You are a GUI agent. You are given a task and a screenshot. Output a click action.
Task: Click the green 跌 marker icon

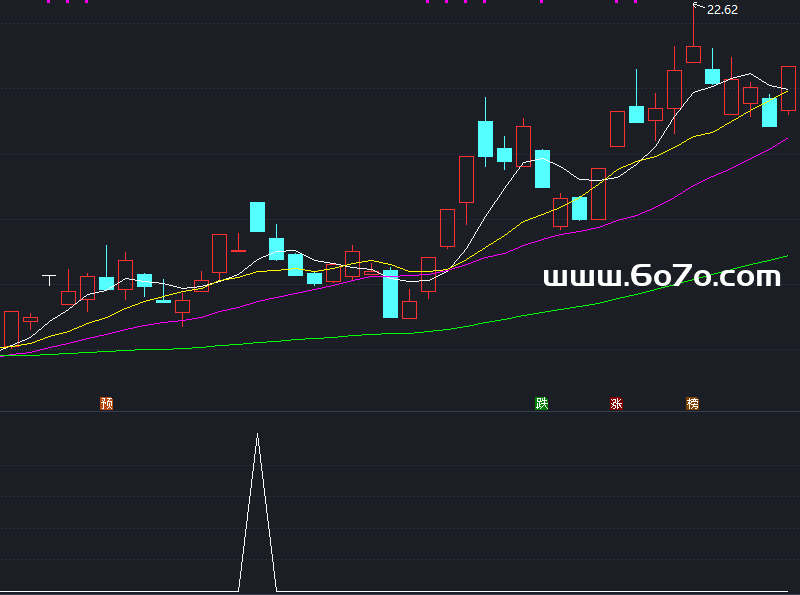542,404
